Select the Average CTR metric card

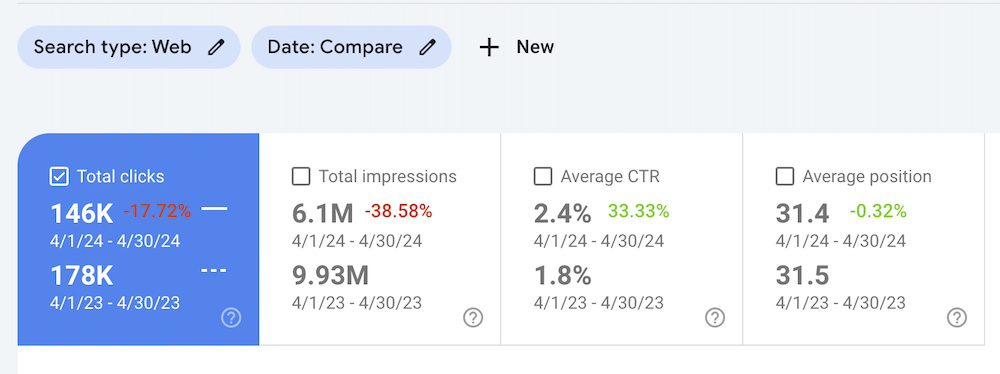(x=622, y=239)
